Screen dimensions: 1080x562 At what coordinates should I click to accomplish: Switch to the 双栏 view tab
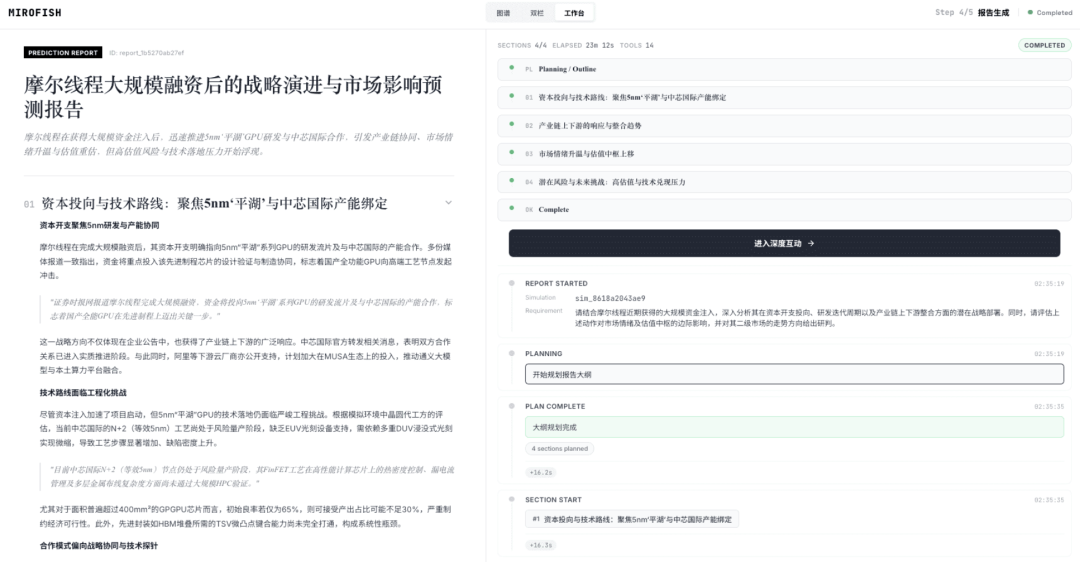537,13
